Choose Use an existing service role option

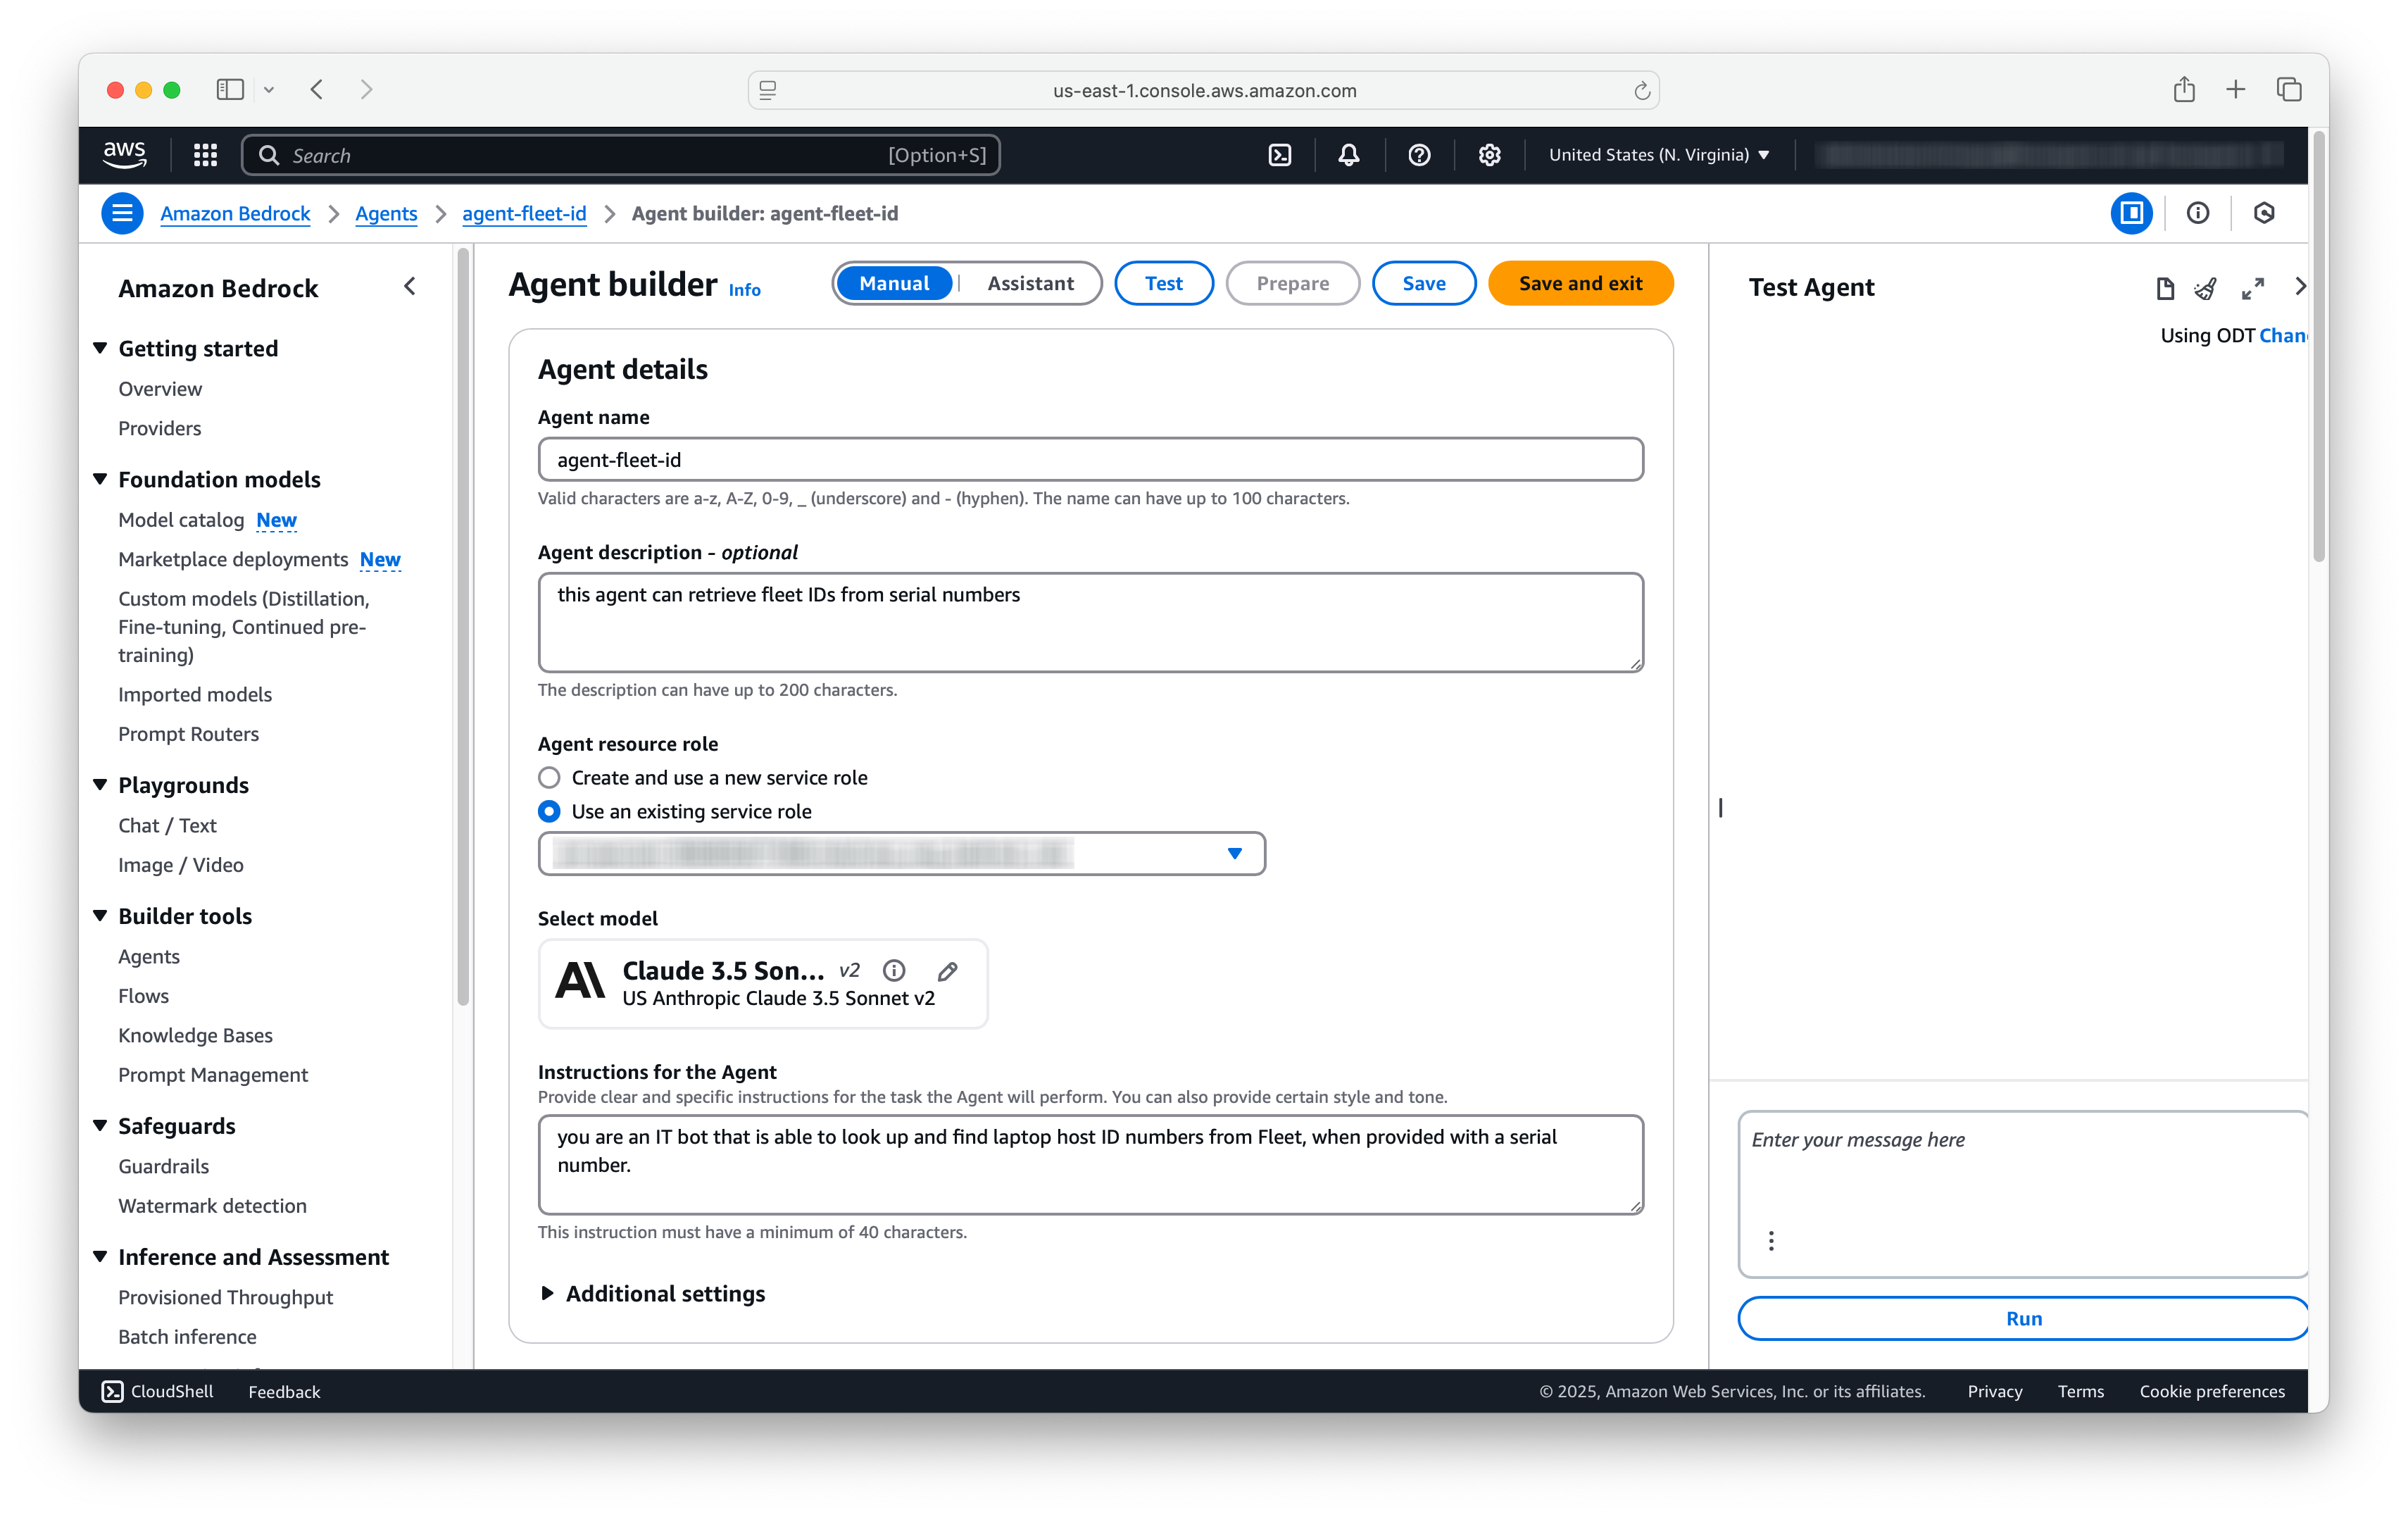pos(549,811)
